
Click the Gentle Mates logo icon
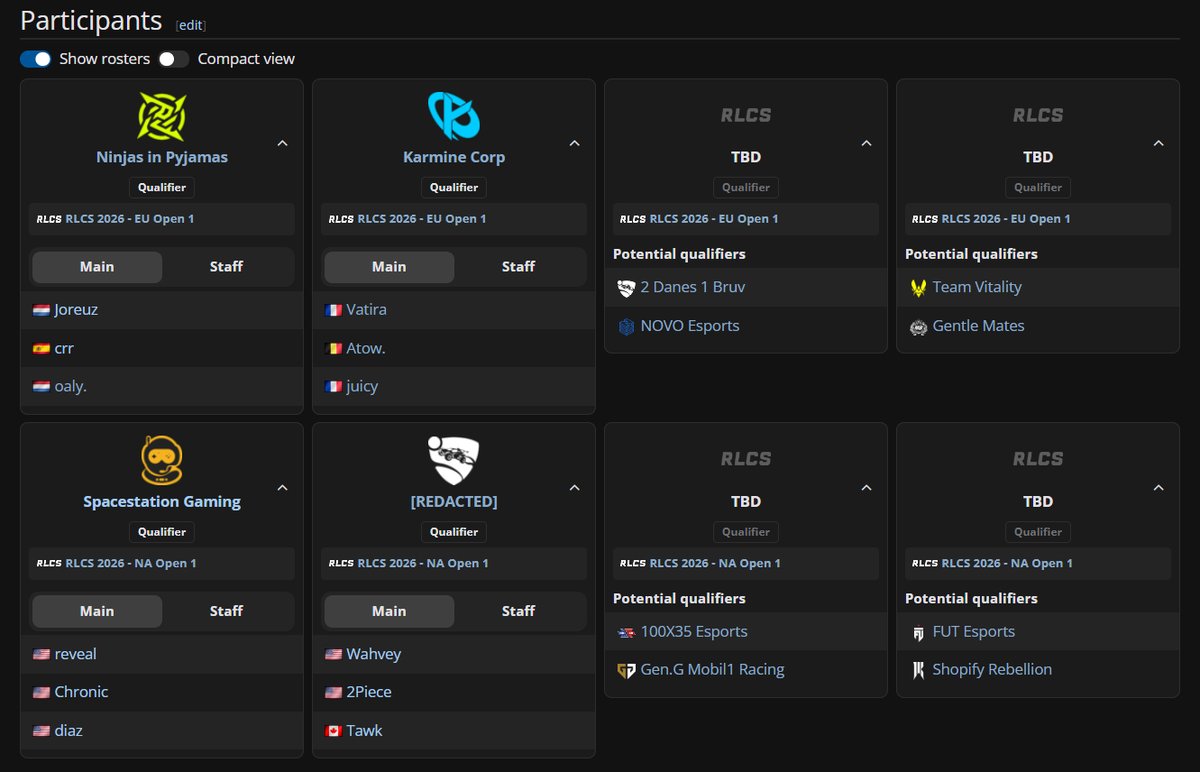tap(918, 326)
